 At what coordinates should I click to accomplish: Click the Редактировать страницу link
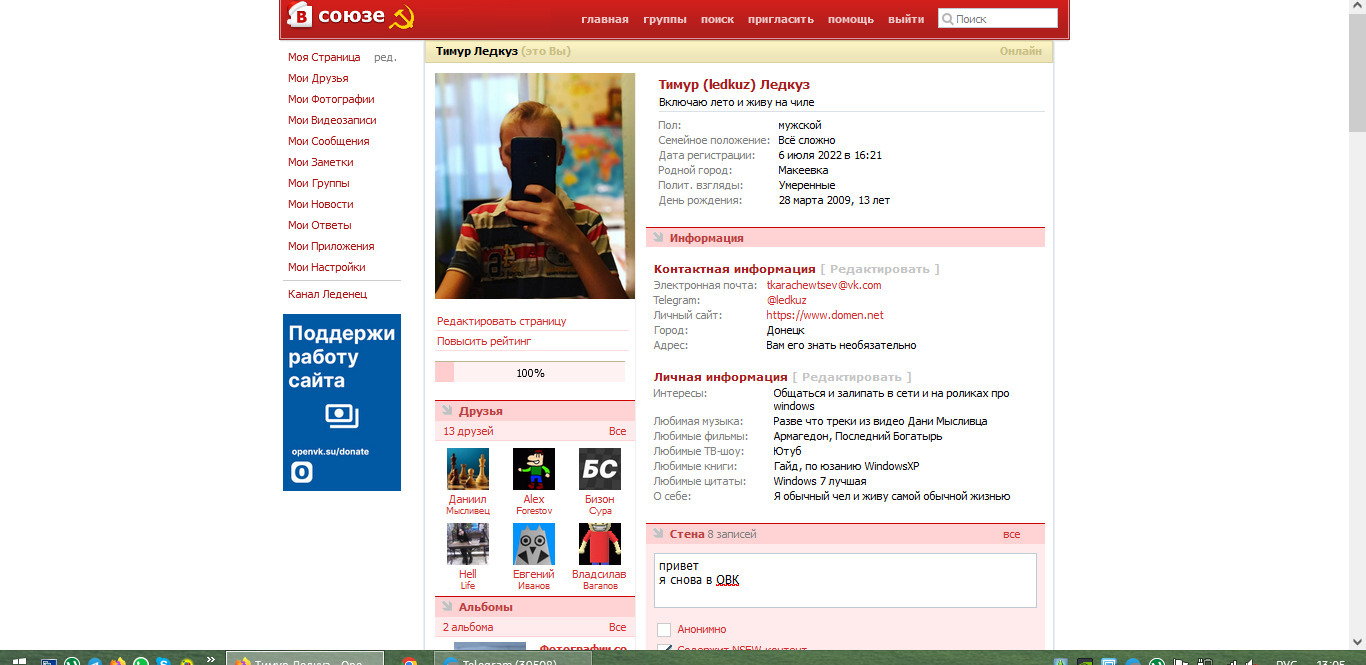click(501, 321)
